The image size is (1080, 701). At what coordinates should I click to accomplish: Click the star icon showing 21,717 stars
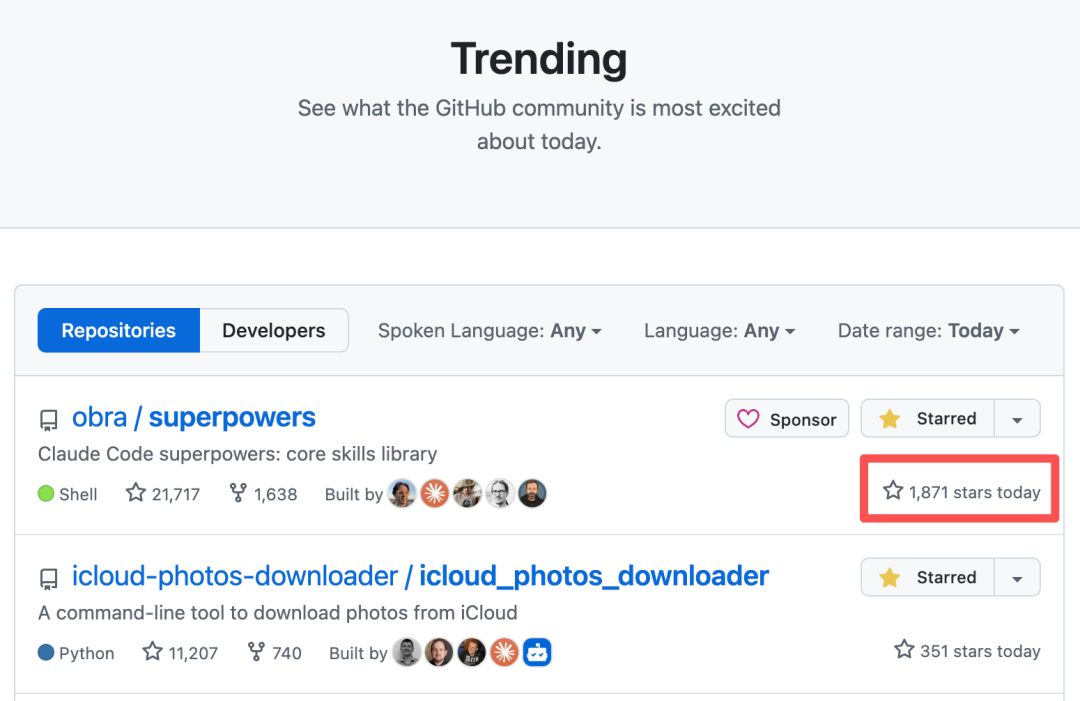[x=134, y=493]
